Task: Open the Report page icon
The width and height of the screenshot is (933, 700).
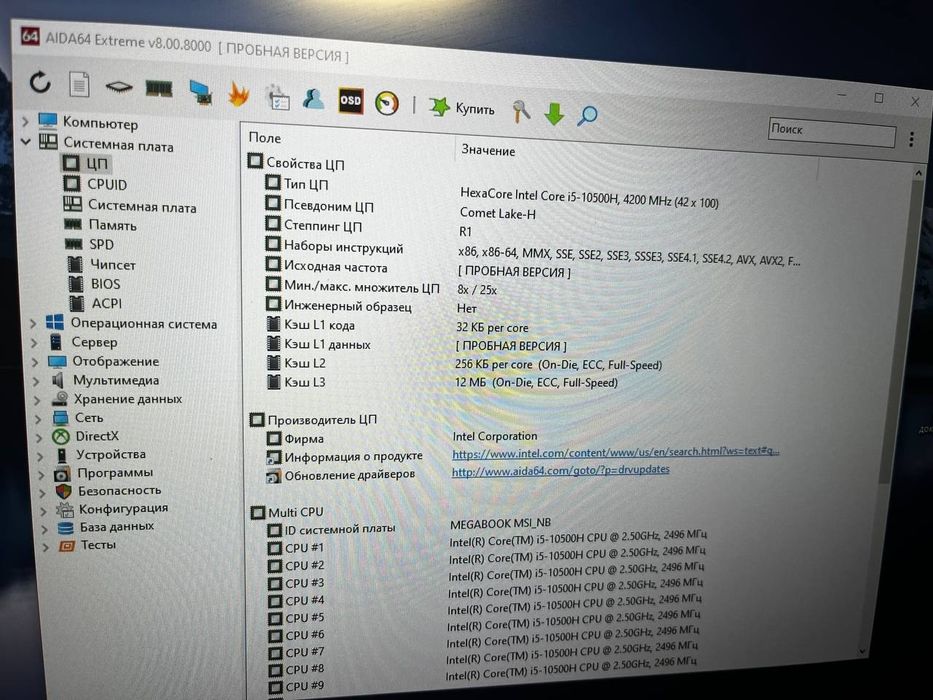Action: (79, 84)
